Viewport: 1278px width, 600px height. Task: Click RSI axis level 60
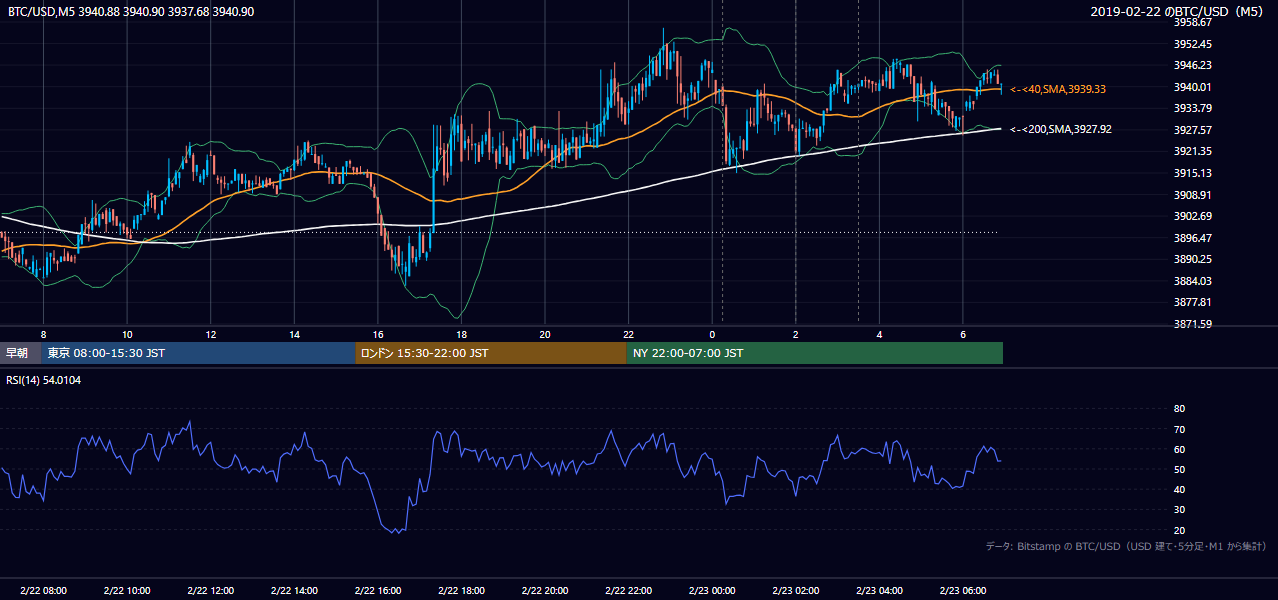pos(1180,449)
